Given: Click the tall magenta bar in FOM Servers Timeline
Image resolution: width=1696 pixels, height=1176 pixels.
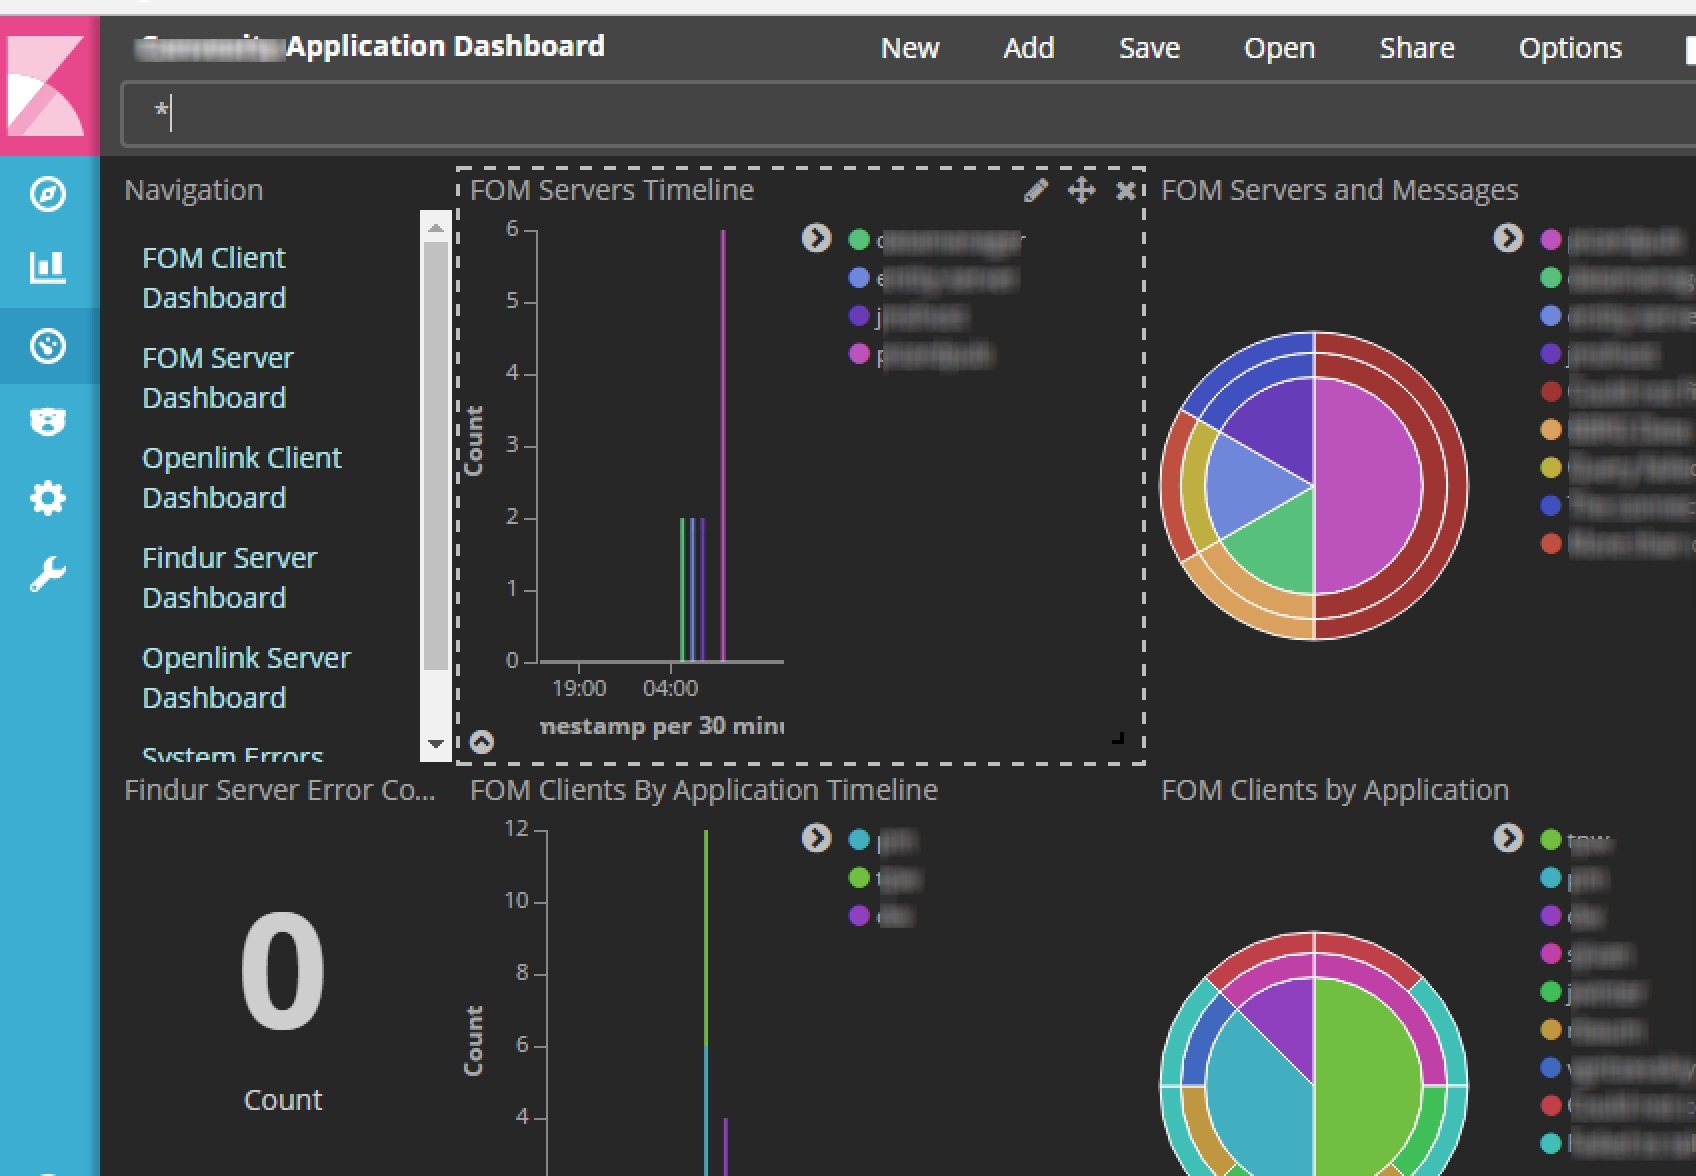Looking at the screenshot, I should 723,446.
